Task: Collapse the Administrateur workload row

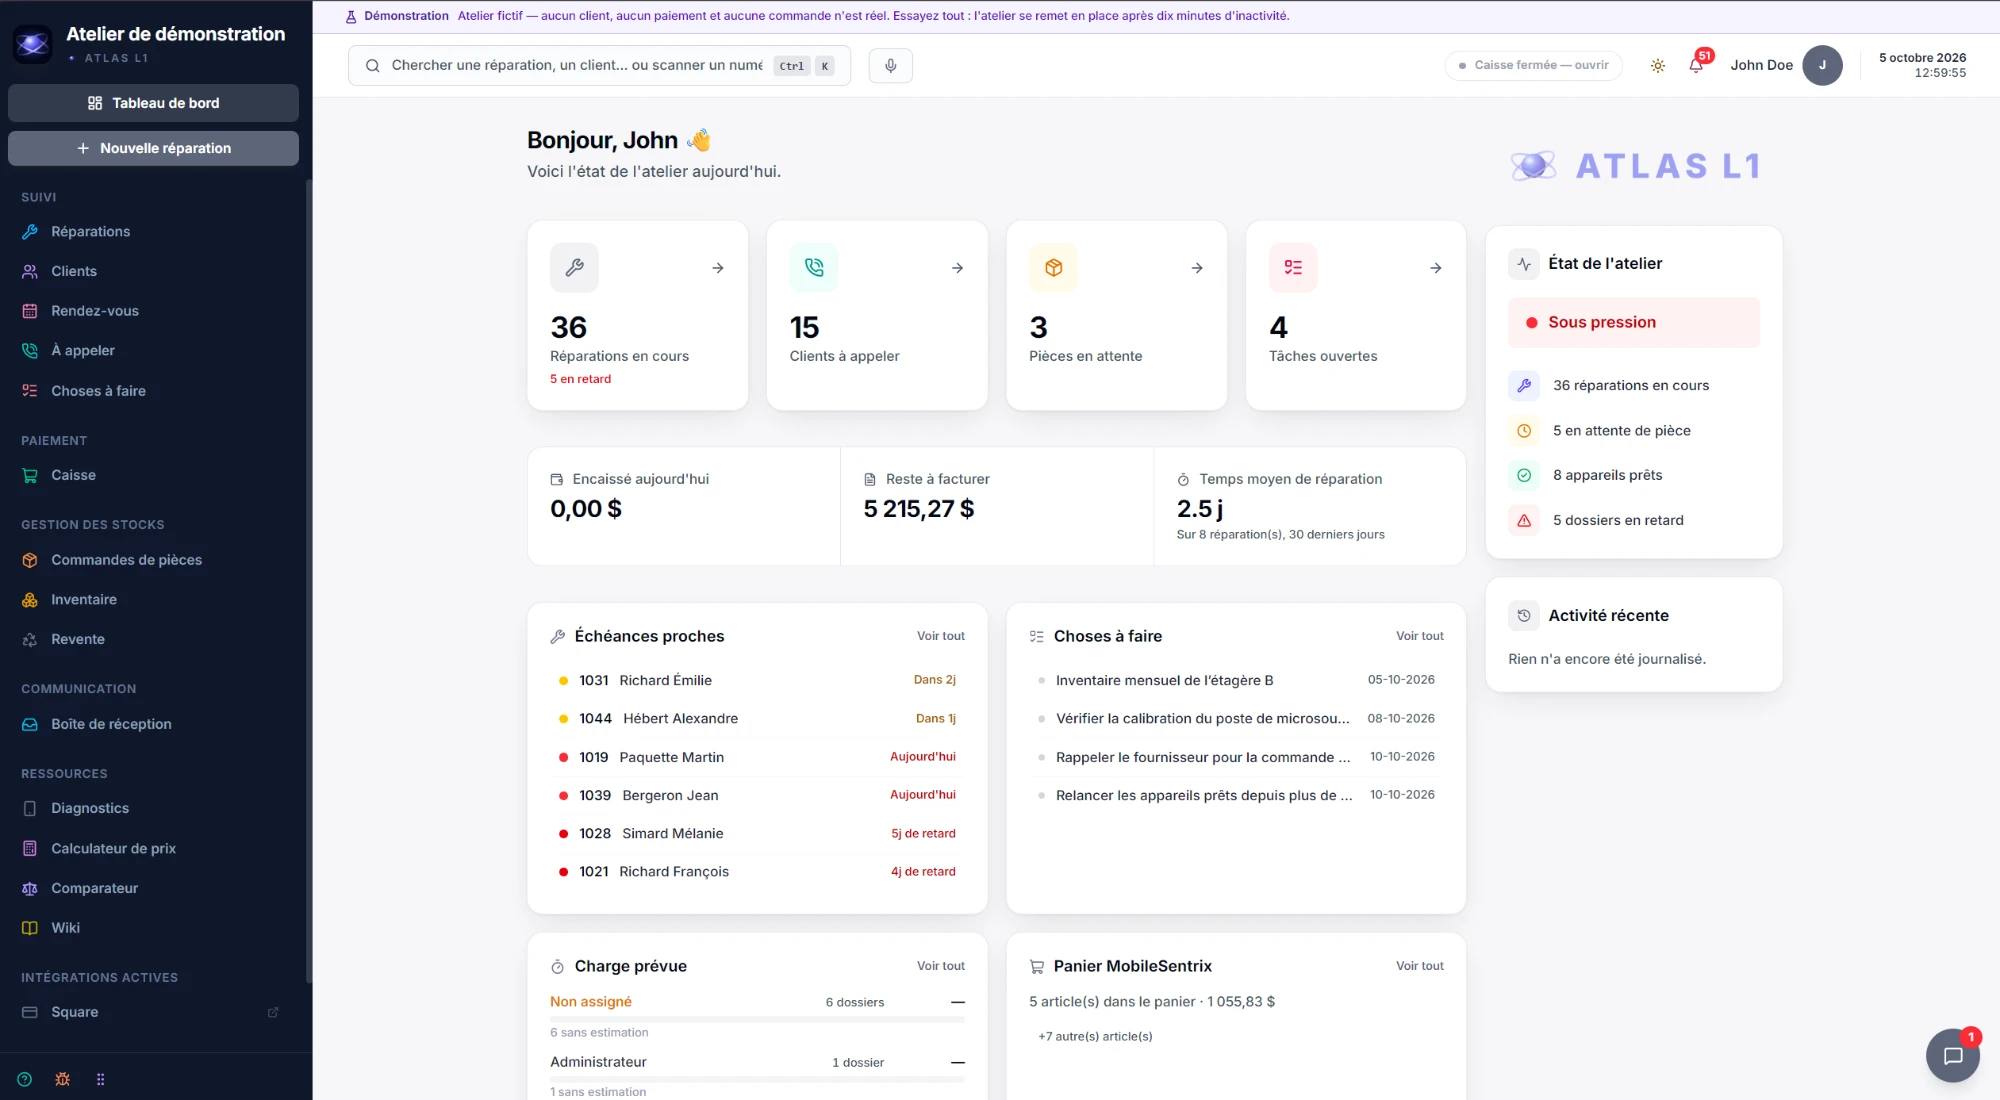Action: [x=957, y=1062]
